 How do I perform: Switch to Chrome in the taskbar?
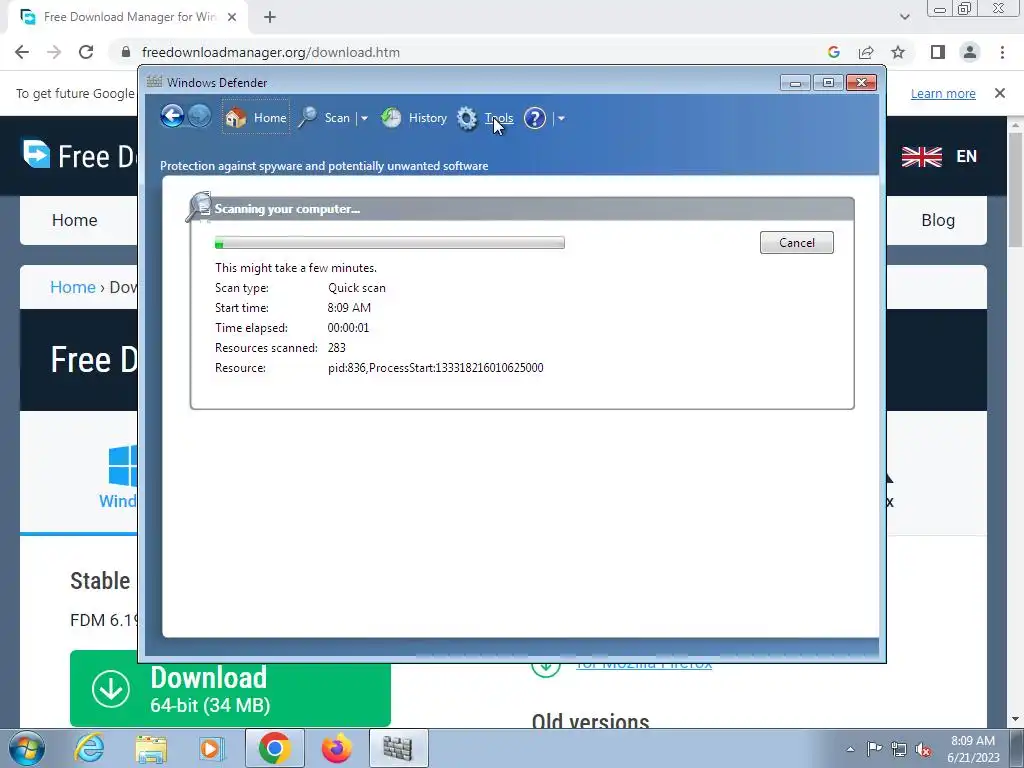(274, 748)
